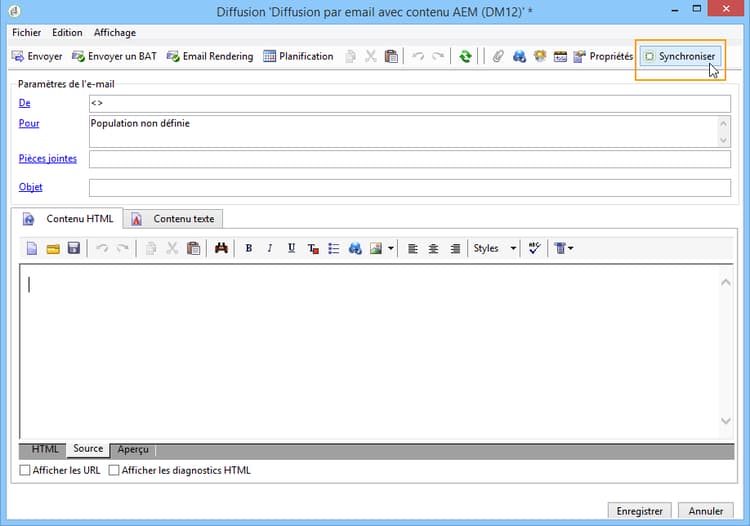Viewport: 750px width, 526px height.
Task: Align text left in editor
Action: click(x=412, y=248)
